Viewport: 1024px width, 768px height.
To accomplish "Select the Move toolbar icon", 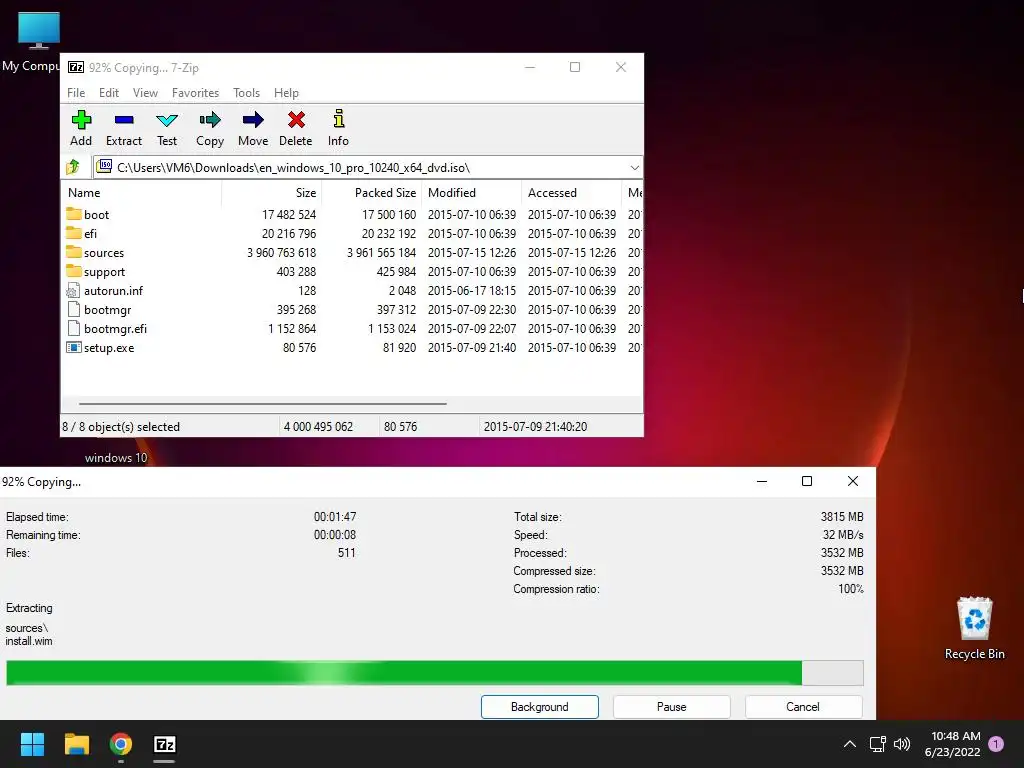I will 253,120.
